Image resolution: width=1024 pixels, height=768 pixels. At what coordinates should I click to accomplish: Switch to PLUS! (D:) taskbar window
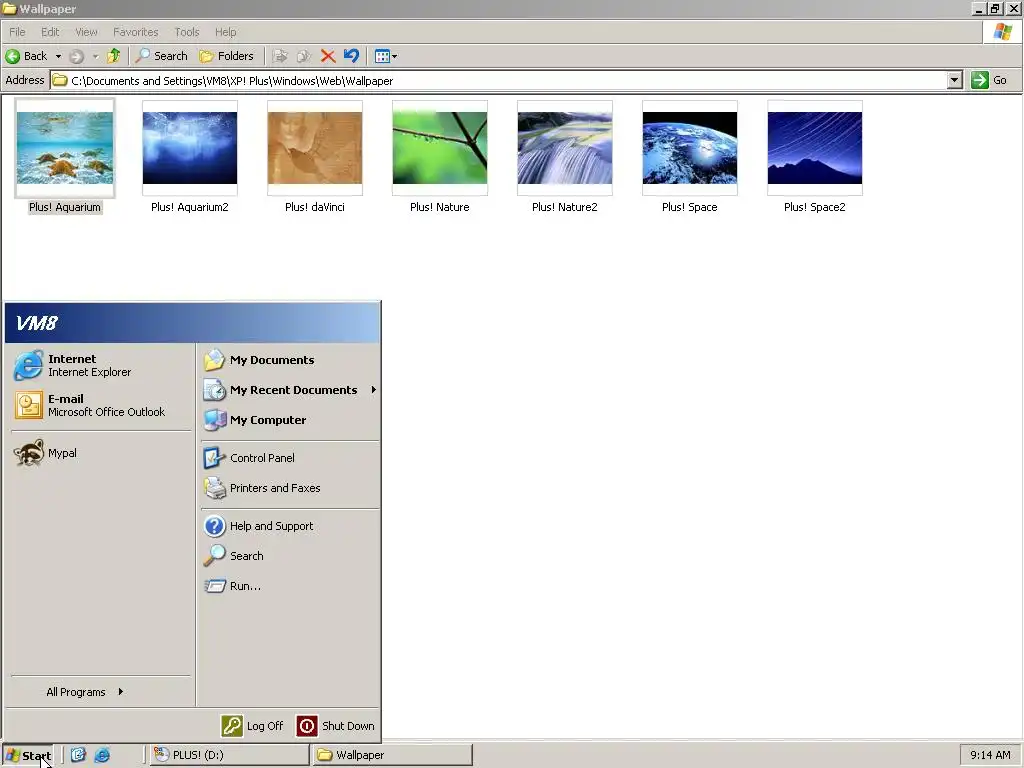pos(229,755)
